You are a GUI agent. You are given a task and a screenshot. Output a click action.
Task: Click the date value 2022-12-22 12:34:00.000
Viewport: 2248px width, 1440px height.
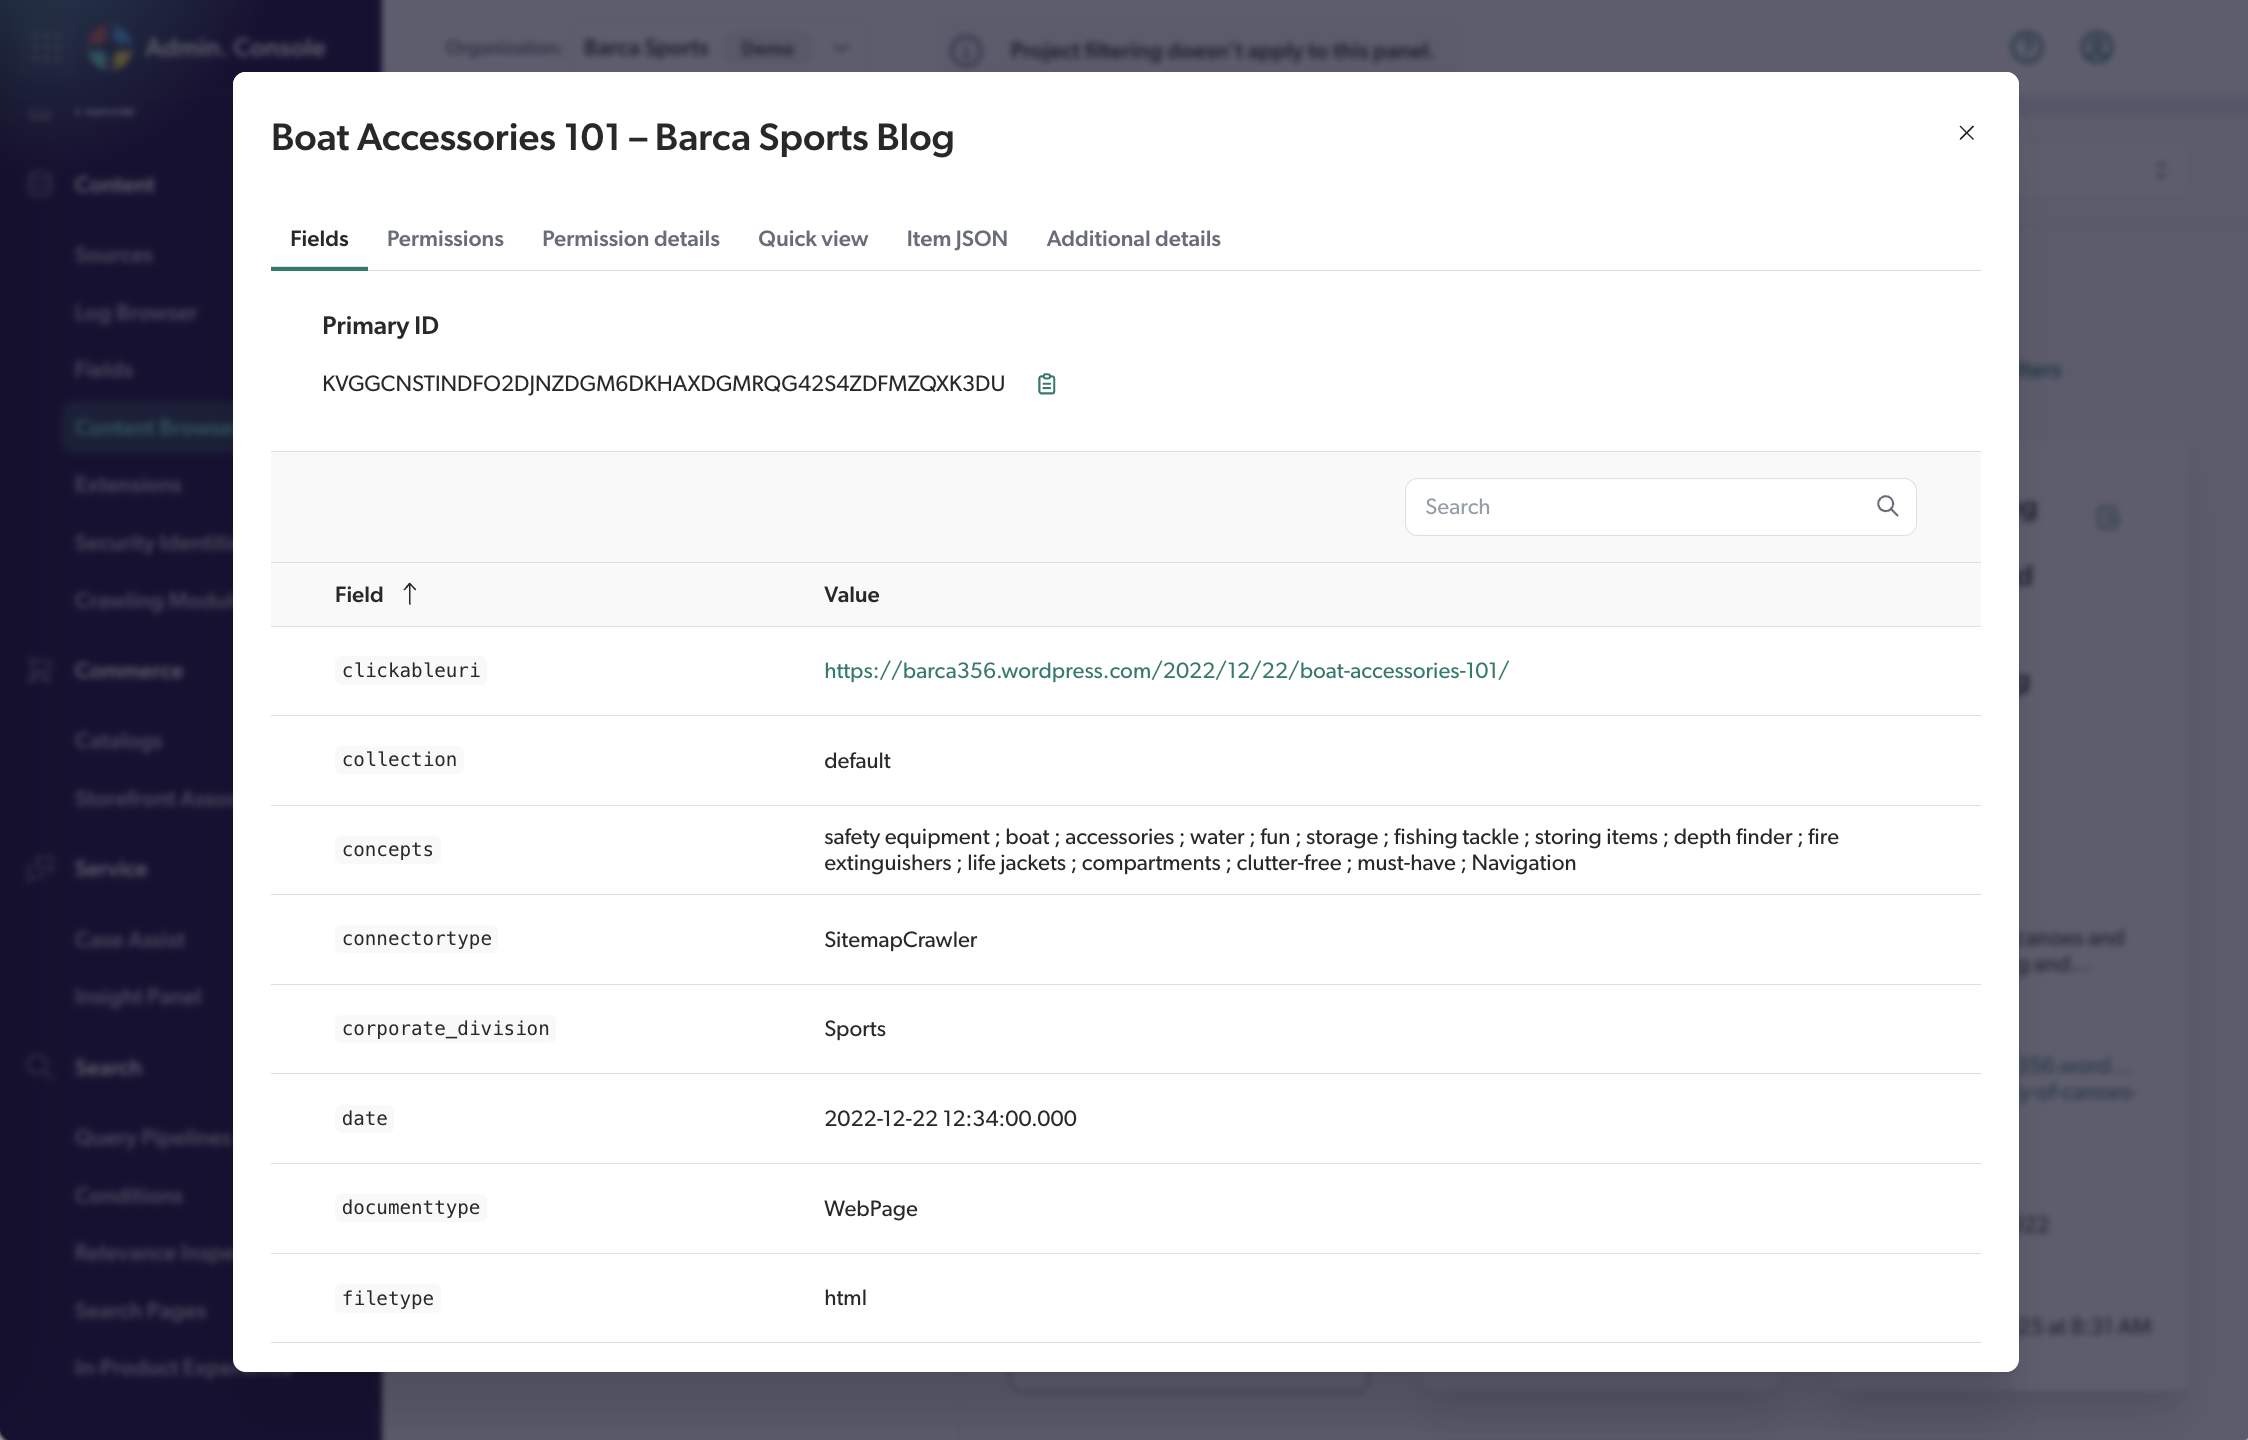point(950,1119)
